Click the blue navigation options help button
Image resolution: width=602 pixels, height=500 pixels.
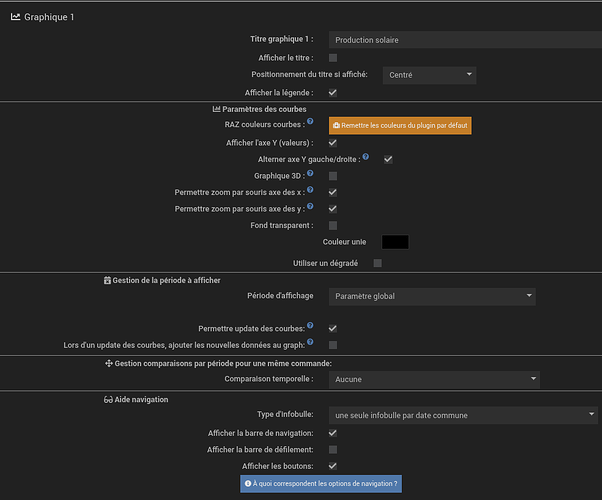pyautogui.click(x=320, y=484)
